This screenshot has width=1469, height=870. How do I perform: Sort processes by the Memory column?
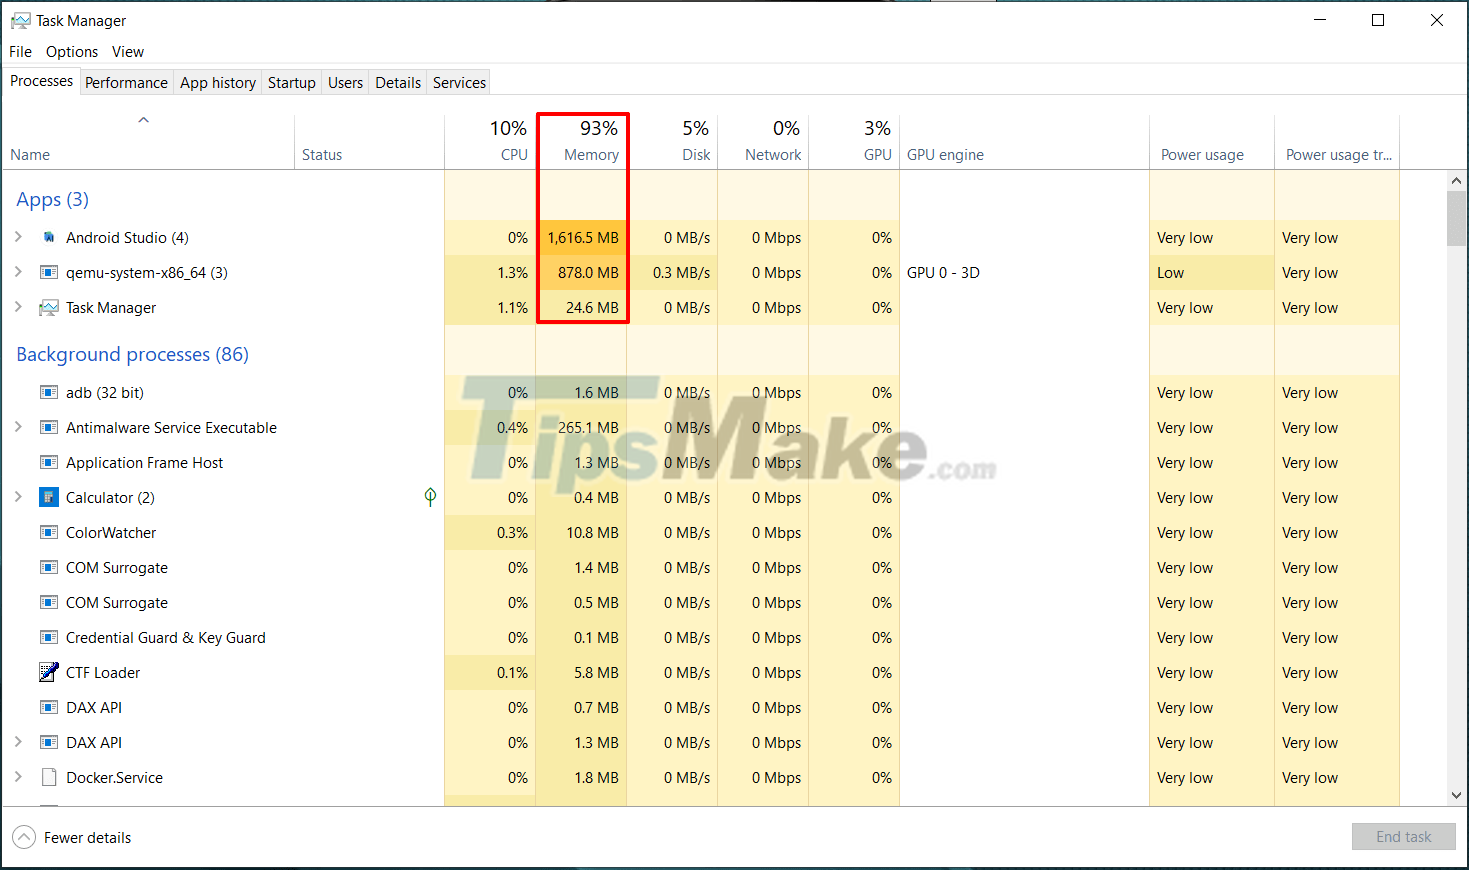pos(591,140)
